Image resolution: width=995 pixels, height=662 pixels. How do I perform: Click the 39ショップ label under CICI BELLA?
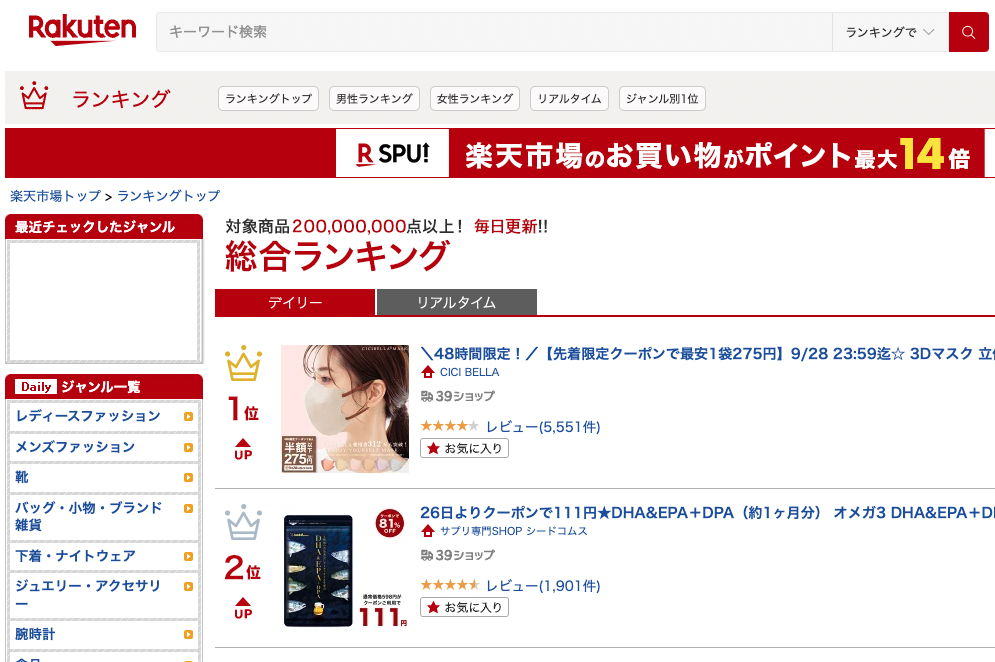465,397
